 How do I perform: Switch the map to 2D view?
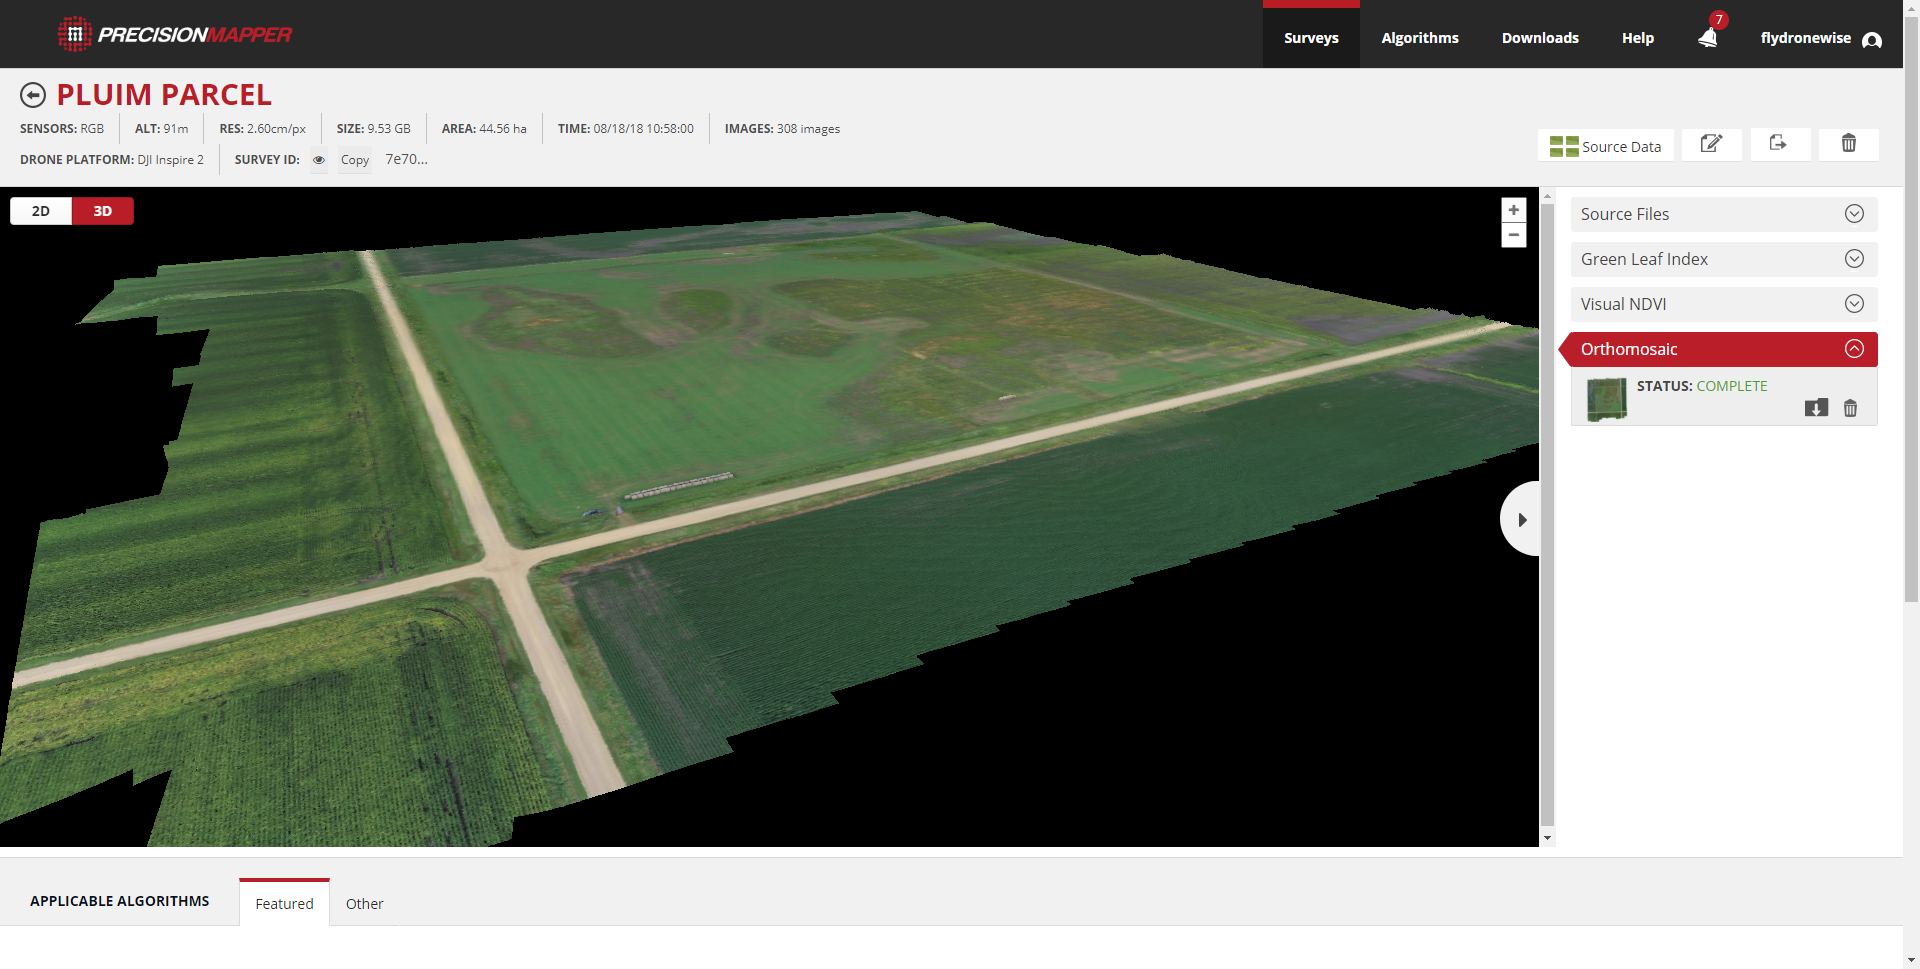[x=41, y=211]
